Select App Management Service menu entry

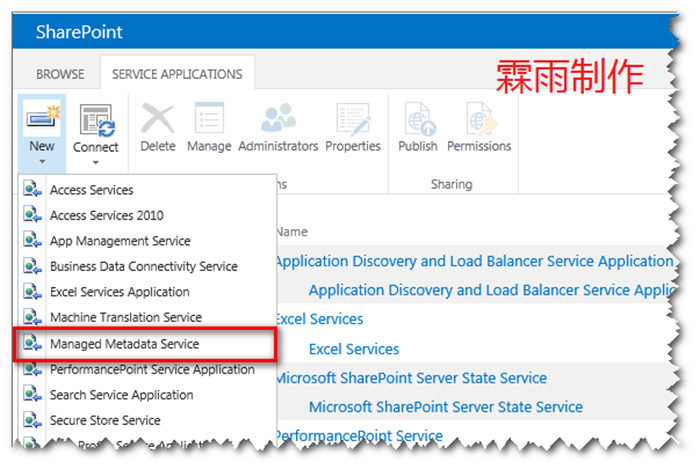point(147,241)
